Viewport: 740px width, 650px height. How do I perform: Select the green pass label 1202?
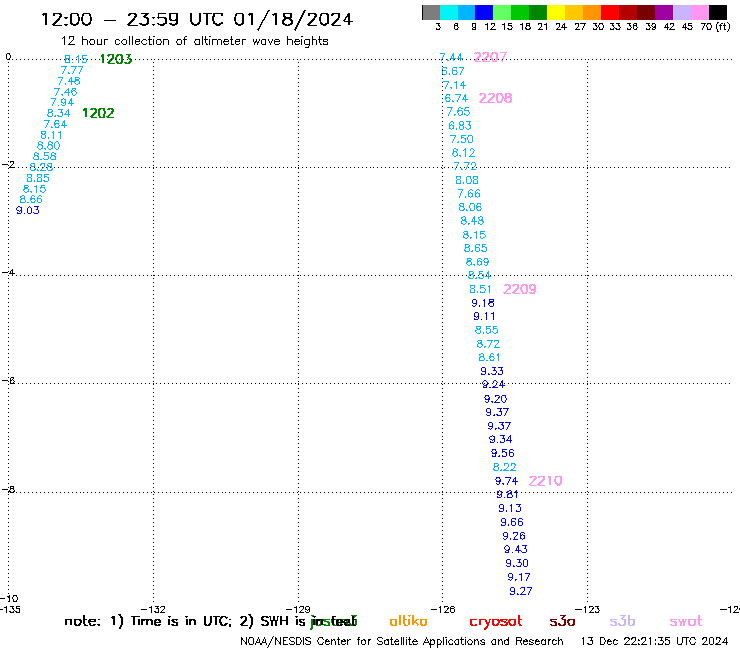coord(98,113)
